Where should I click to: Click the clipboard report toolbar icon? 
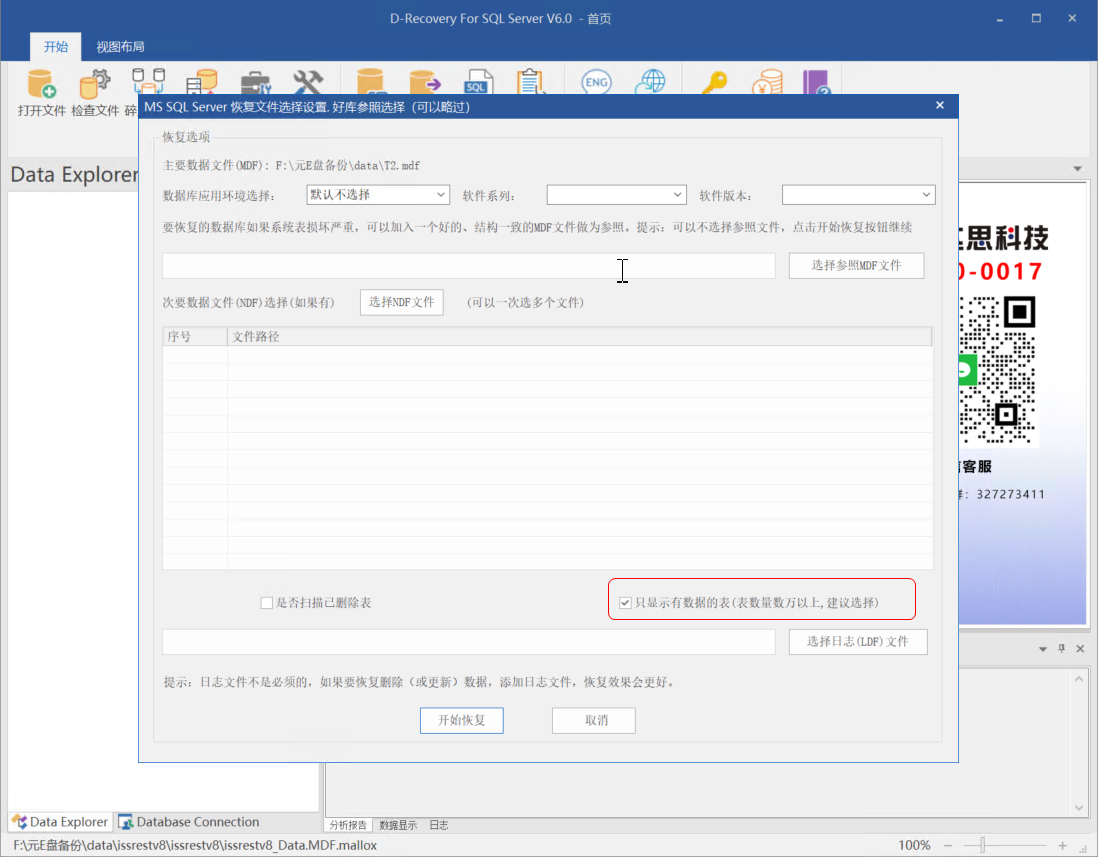pos(531,81)
